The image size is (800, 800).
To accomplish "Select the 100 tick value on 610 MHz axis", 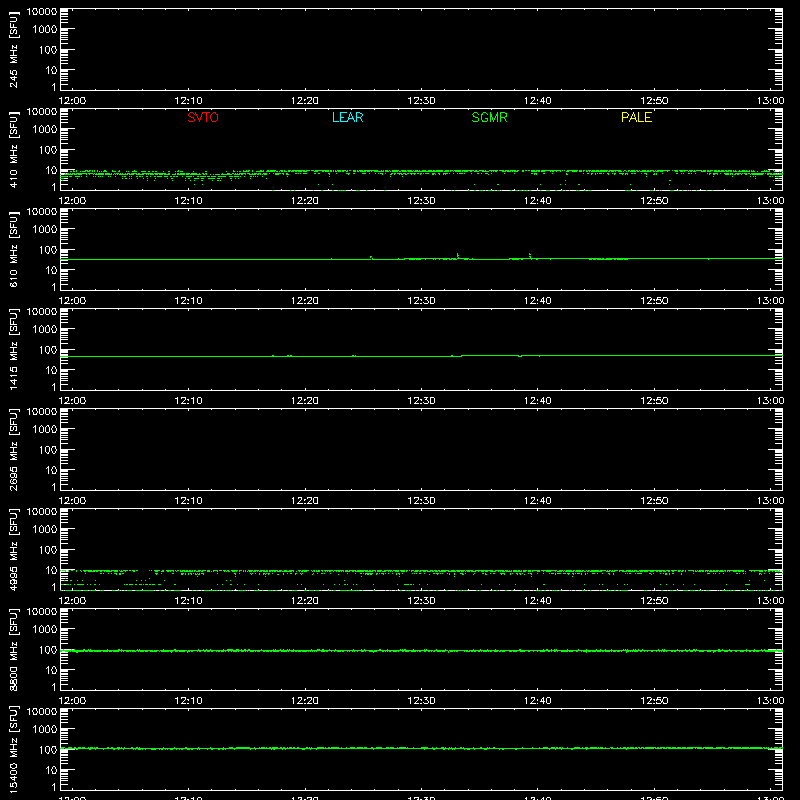I will tap(47, 250).
